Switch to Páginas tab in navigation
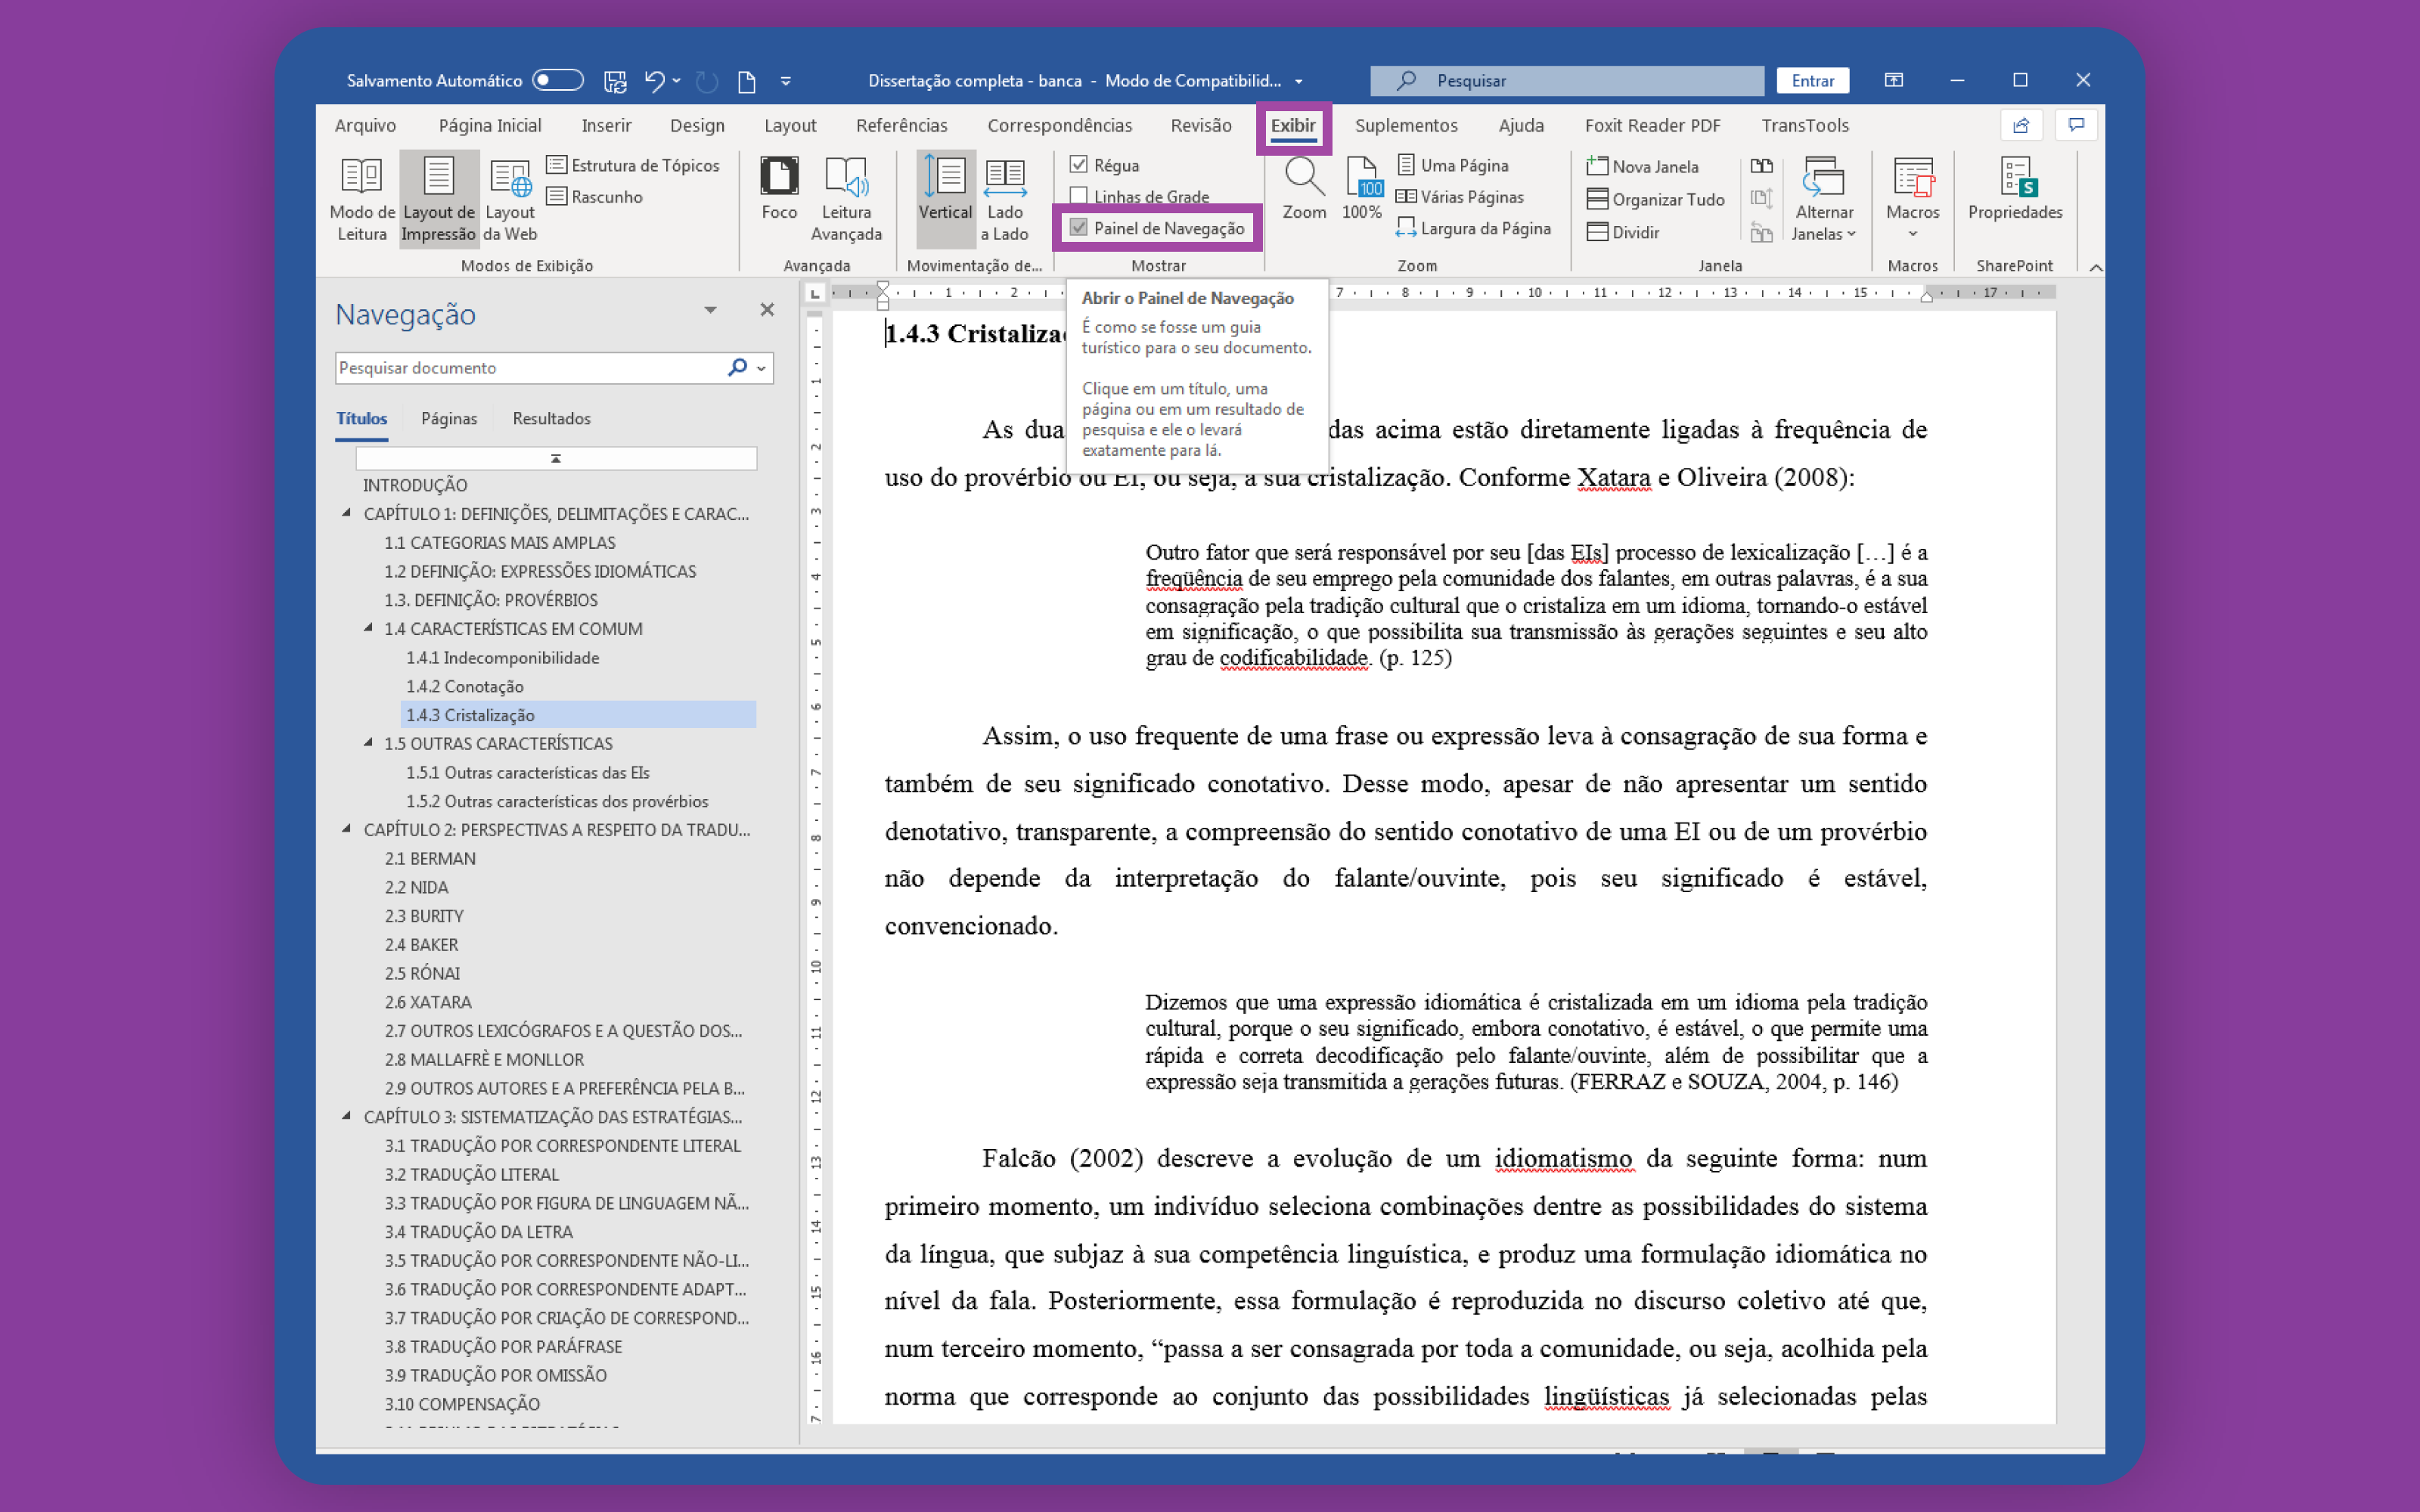The image size is (2420, 1512). pos(448,418)
